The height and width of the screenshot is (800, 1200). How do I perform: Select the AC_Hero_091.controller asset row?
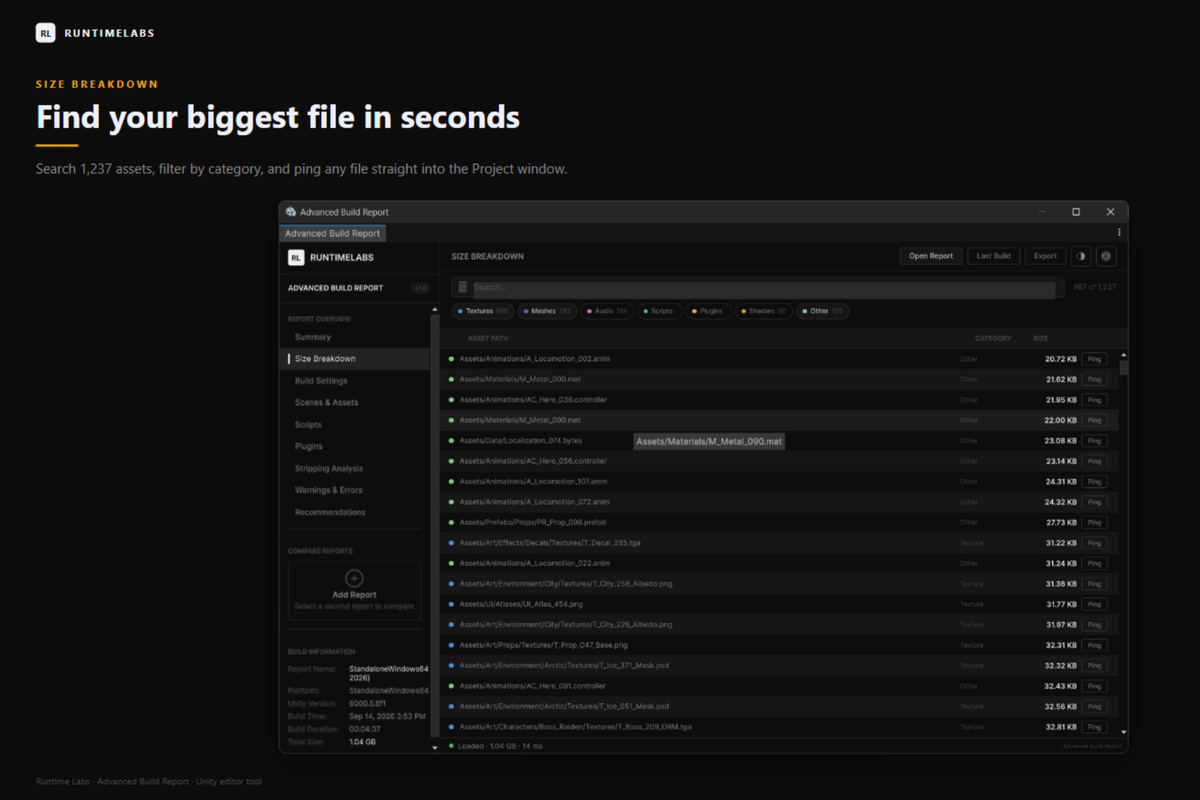pos(780,686)
